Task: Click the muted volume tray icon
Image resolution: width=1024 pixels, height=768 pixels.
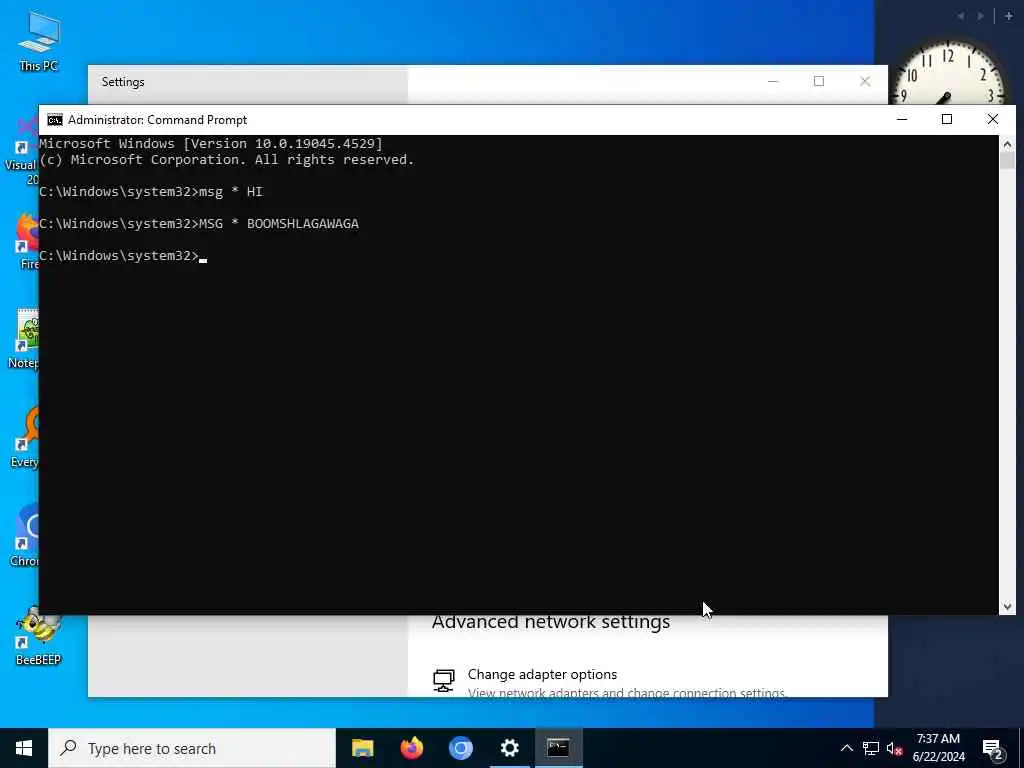Action: click(x=894, y=748)
